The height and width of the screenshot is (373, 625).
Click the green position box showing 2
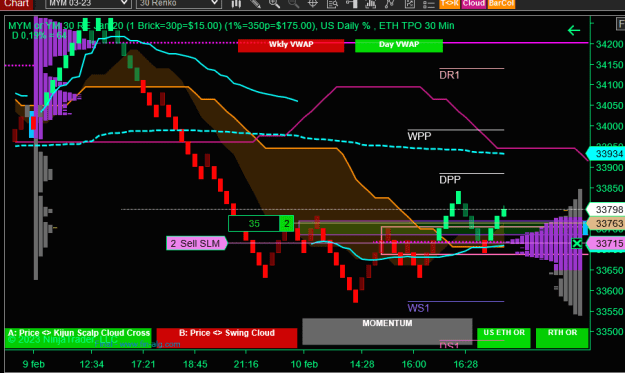click(287, 224)
